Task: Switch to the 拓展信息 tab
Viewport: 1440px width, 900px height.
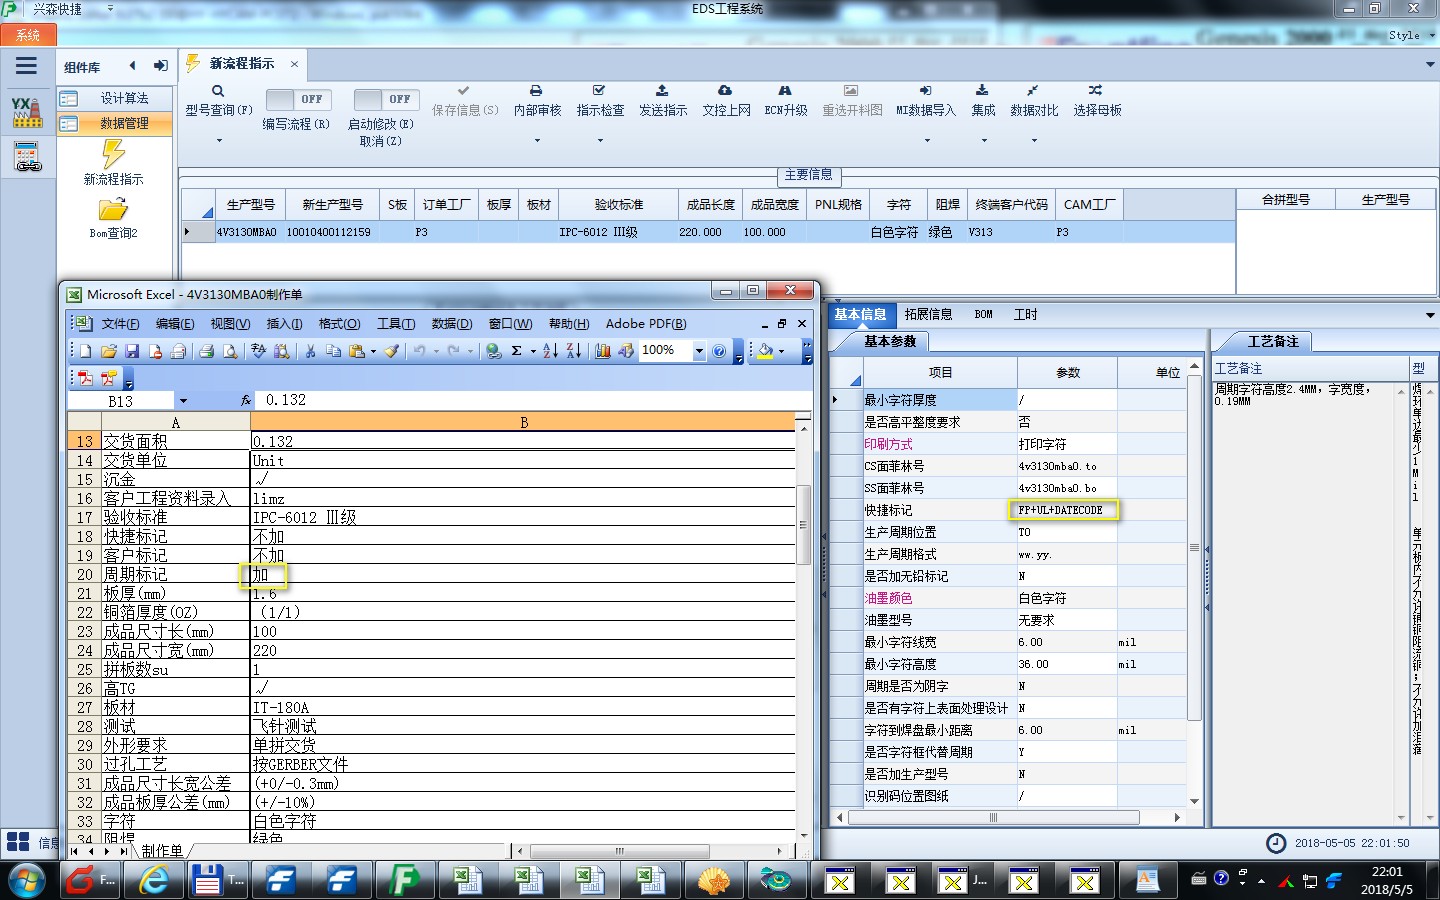Action: tap(928, 315)
